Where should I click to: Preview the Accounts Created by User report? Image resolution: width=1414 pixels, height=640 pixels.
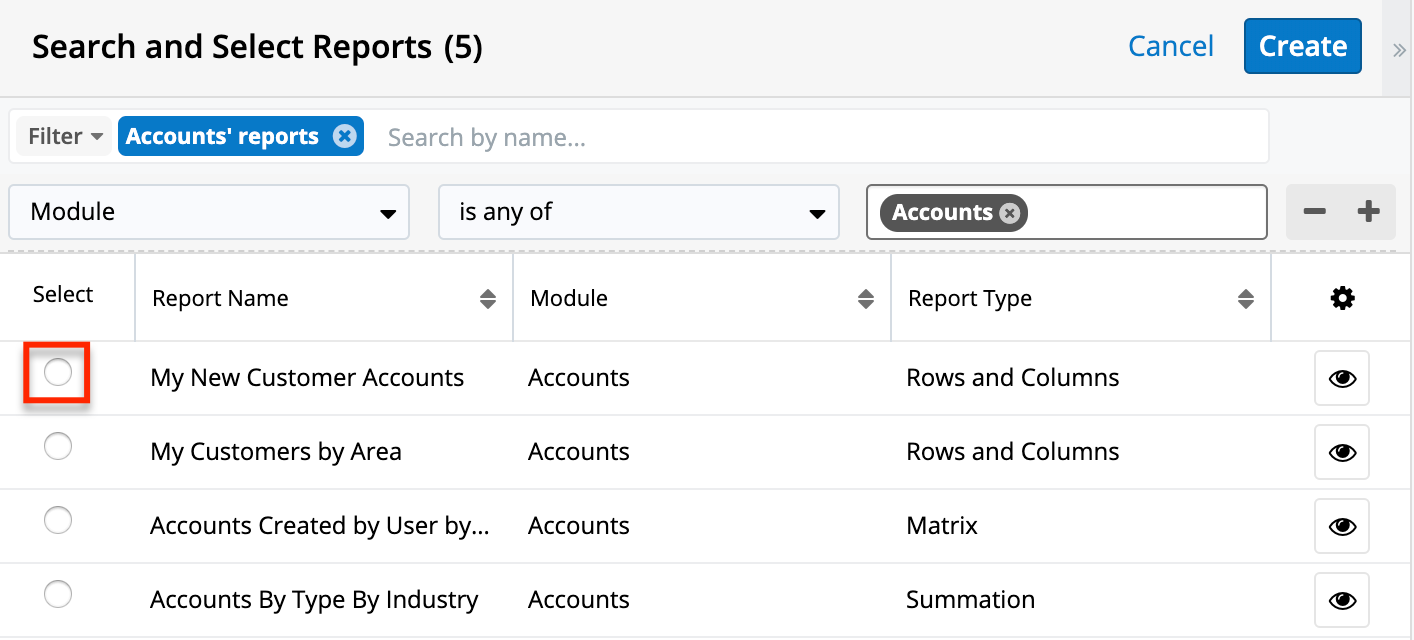coord(1341,526)
